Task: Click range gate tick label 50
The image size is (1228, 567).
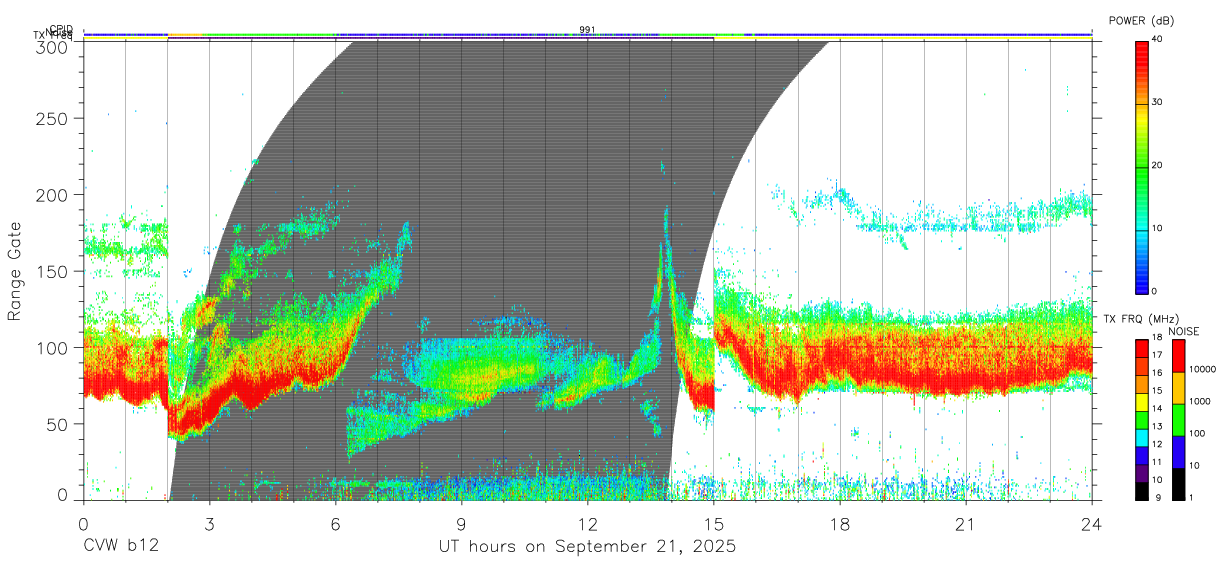Action: pyautogui.click(x=59, y=423)
